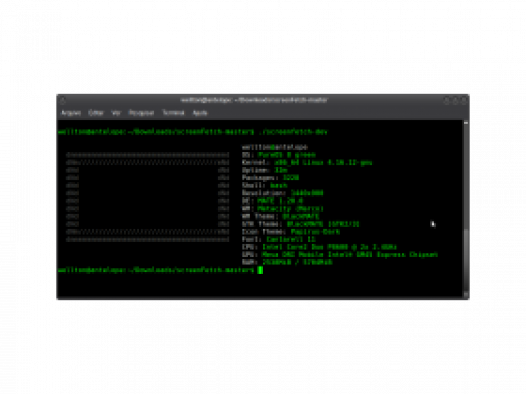Click the "Uptime:" line in output
The width and height of the screenshot is (526, 394).
(x=265, y=170)
